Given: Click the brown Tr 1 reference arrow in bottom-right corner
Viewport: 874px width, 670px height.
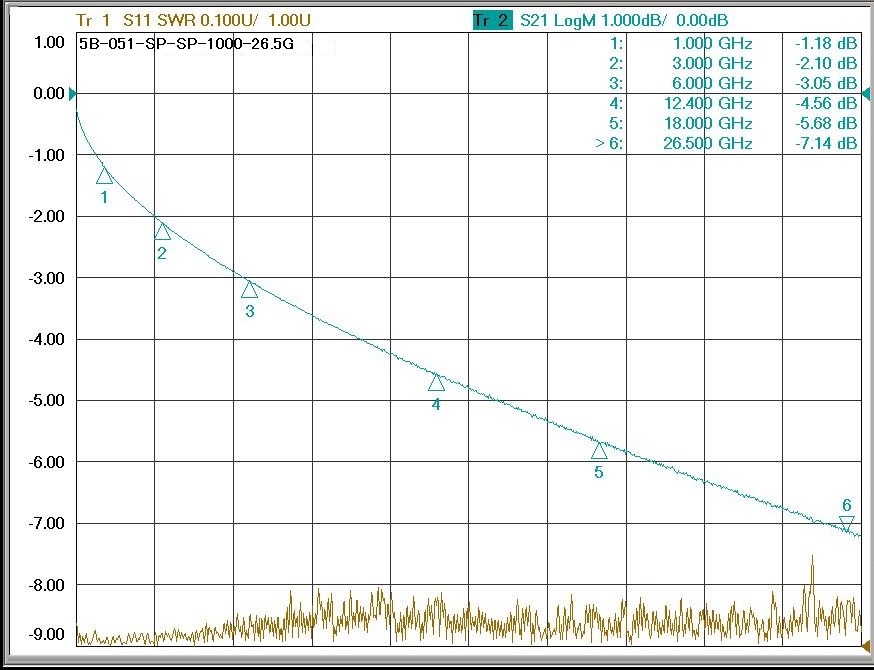Looking at the screenshot, I should pyautogui.click(x=867, y=647).
